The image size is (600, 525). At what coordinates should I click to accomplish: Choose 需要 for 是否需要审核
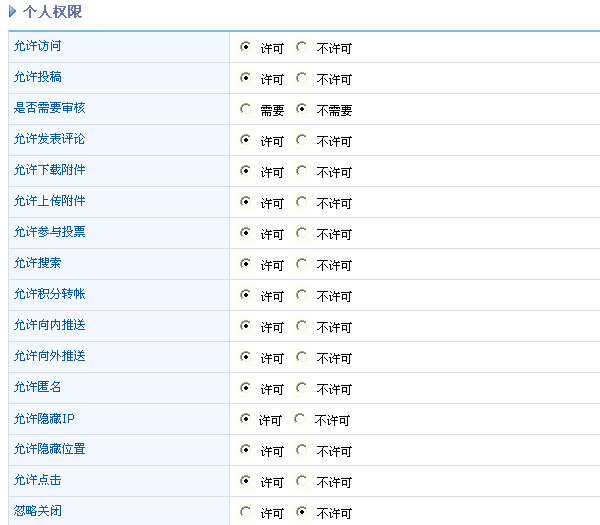coord(245,109)
